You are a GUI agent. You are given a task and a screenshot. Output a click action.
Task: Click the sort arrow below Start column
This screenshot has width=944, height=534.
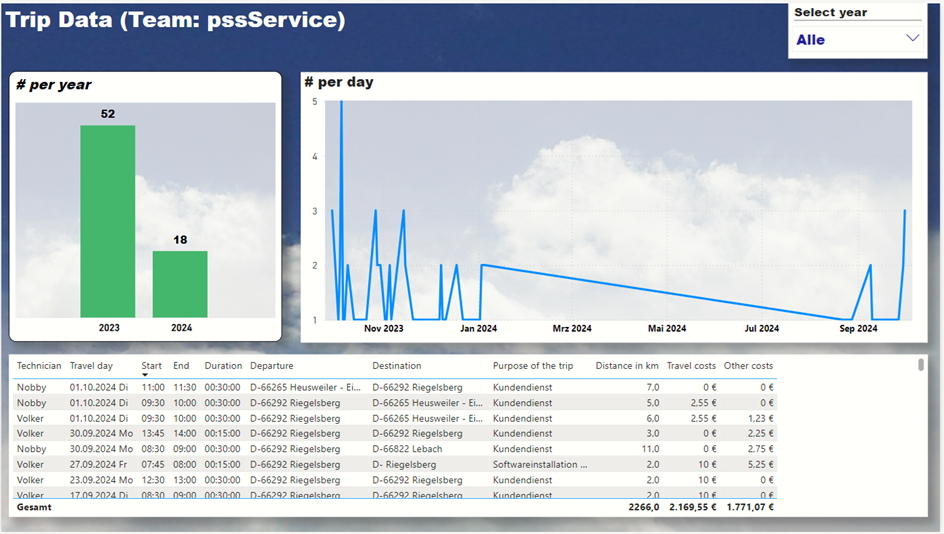pyautogui.click(x=145, y=376)
